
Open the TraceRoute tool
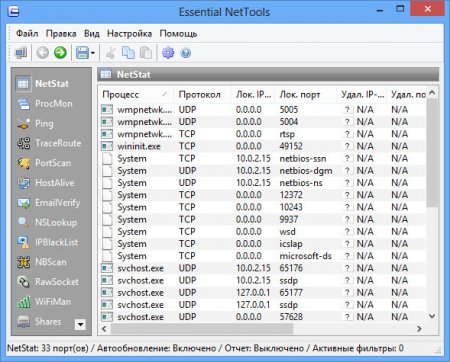[x=49, y=143]
